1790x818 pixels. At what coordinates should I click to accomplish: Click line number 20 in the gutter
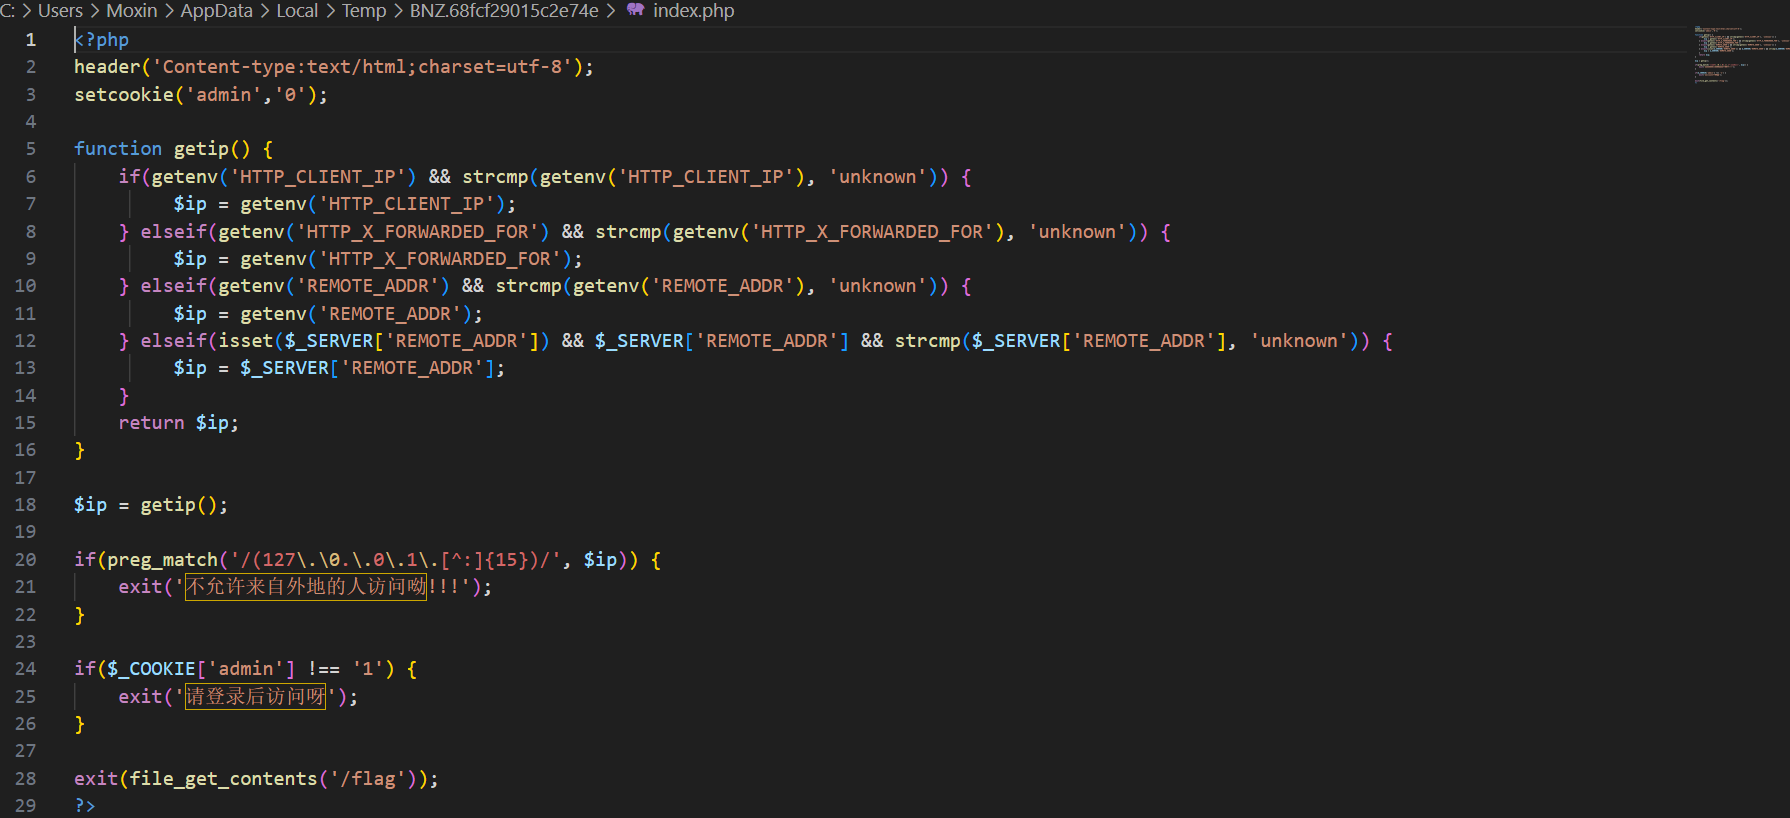[x=26, y=560]
